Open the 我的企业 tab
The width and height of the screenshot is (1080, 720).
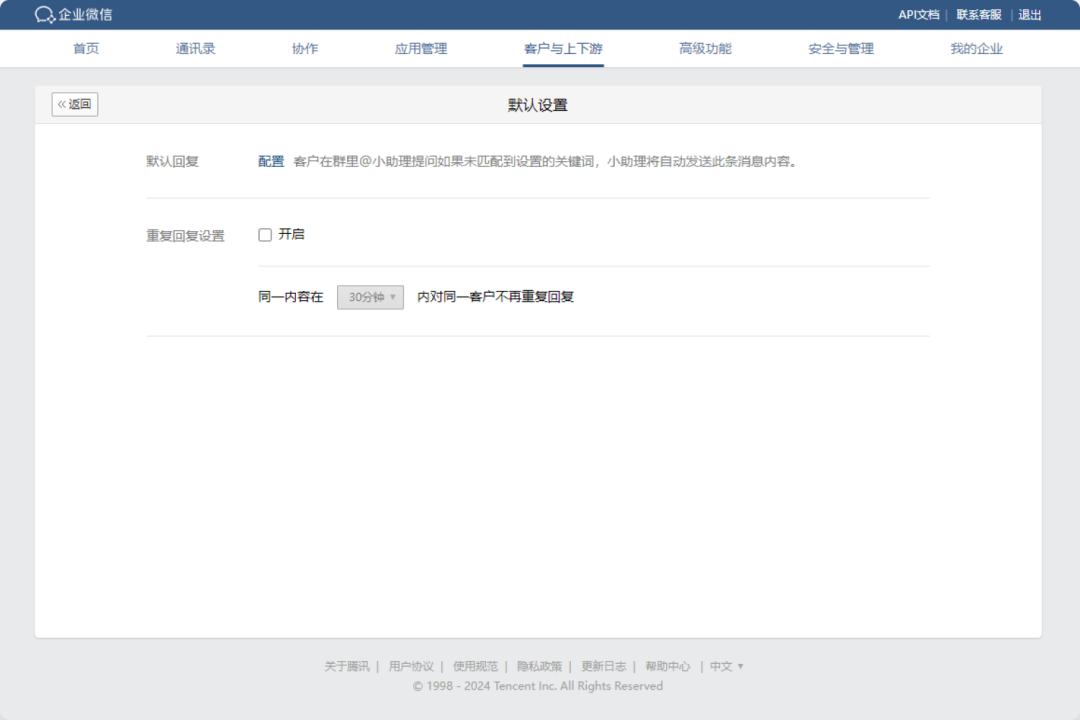click(976, 49)
